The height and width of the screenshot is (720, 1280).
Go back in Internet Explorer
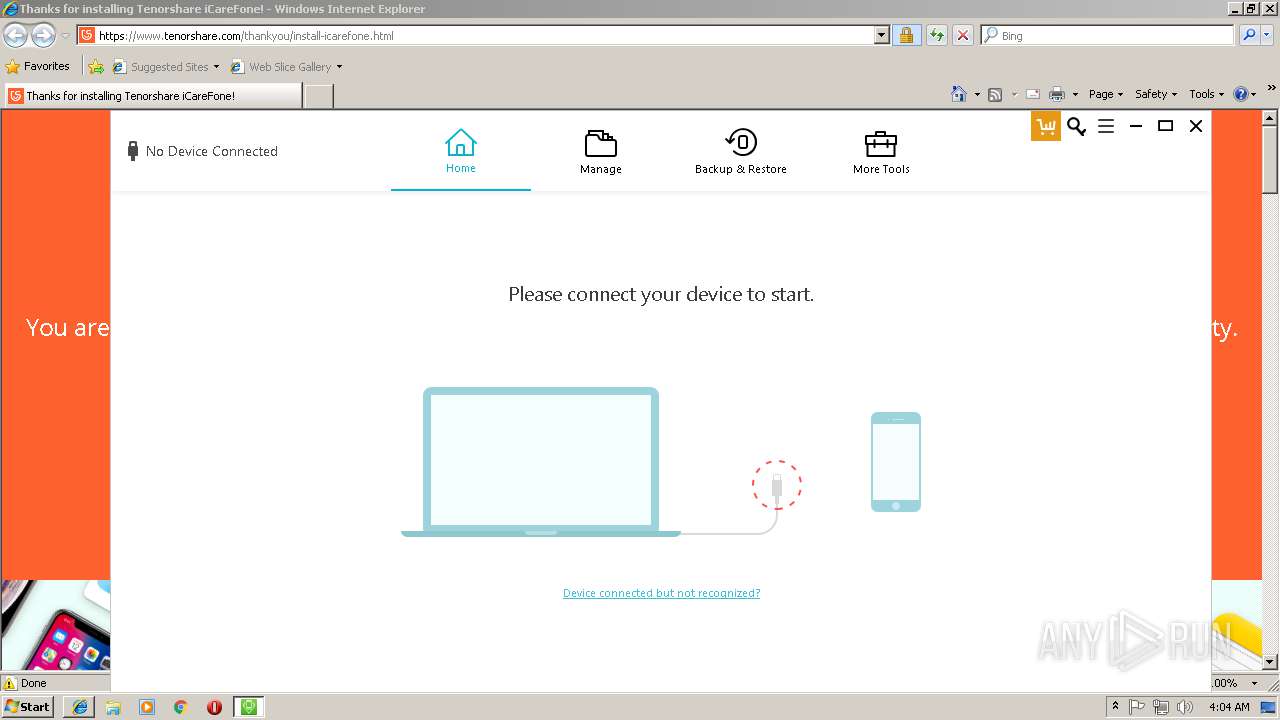[15, 36]
